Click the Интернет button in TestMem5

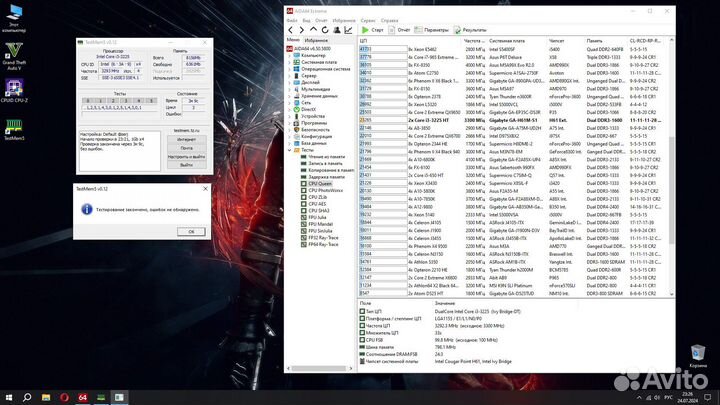(x=186, y=139)
